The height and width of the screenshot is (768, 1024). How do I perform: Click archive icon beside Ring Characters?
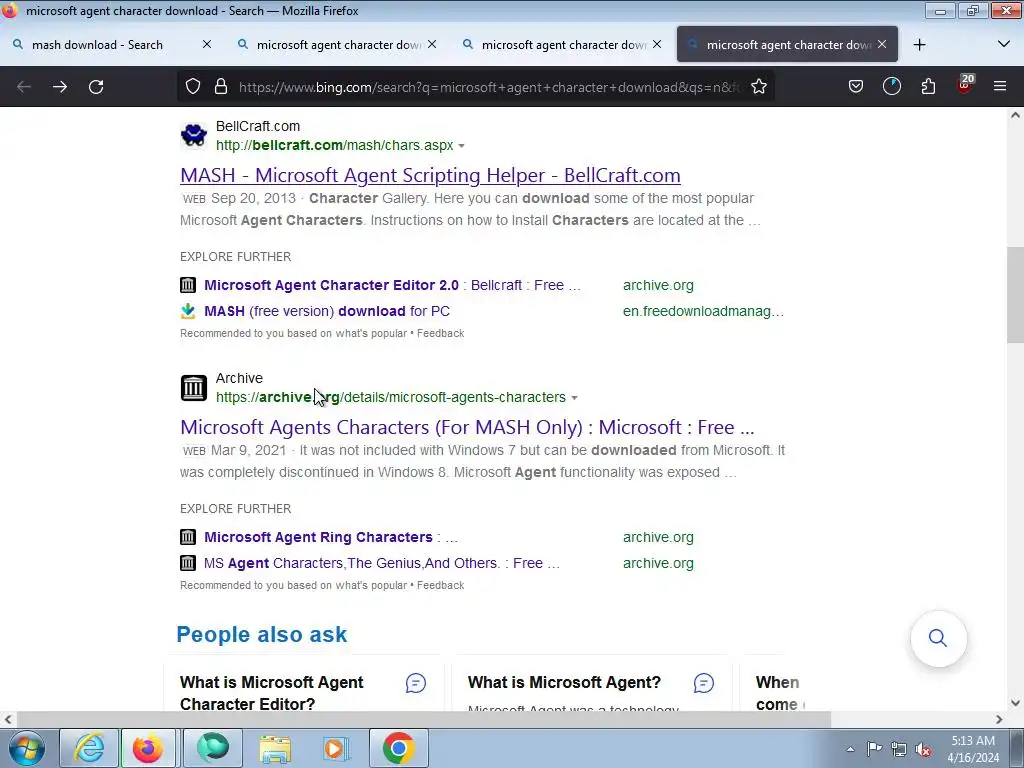point(188,537)
